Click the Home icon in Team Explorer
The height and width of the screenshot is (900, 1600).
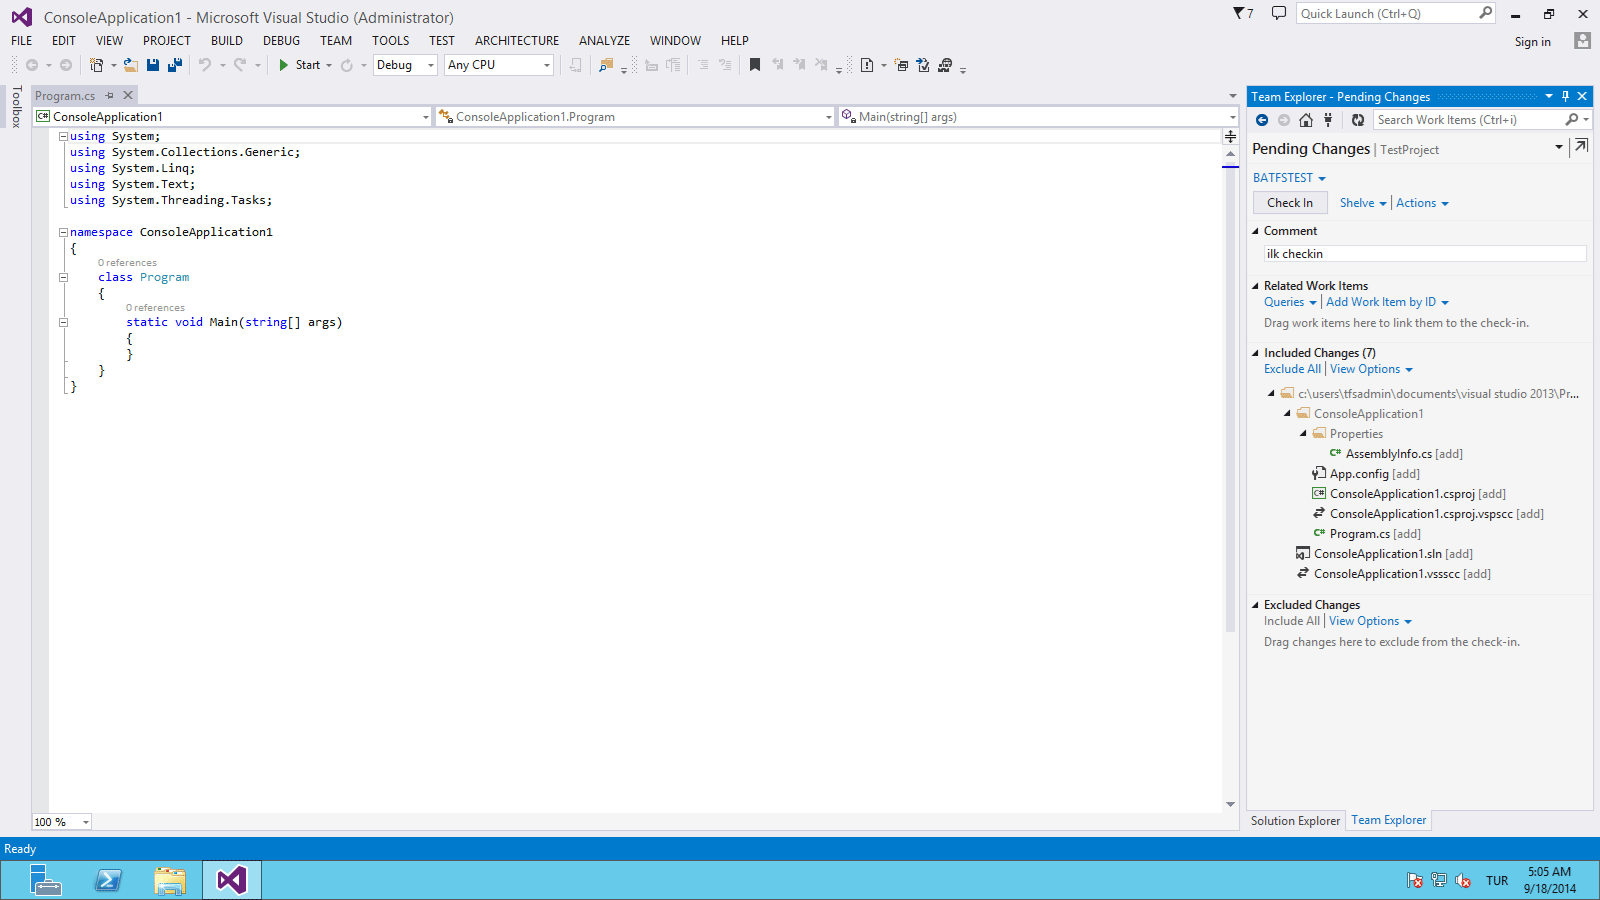click(x=1306, y=120)
